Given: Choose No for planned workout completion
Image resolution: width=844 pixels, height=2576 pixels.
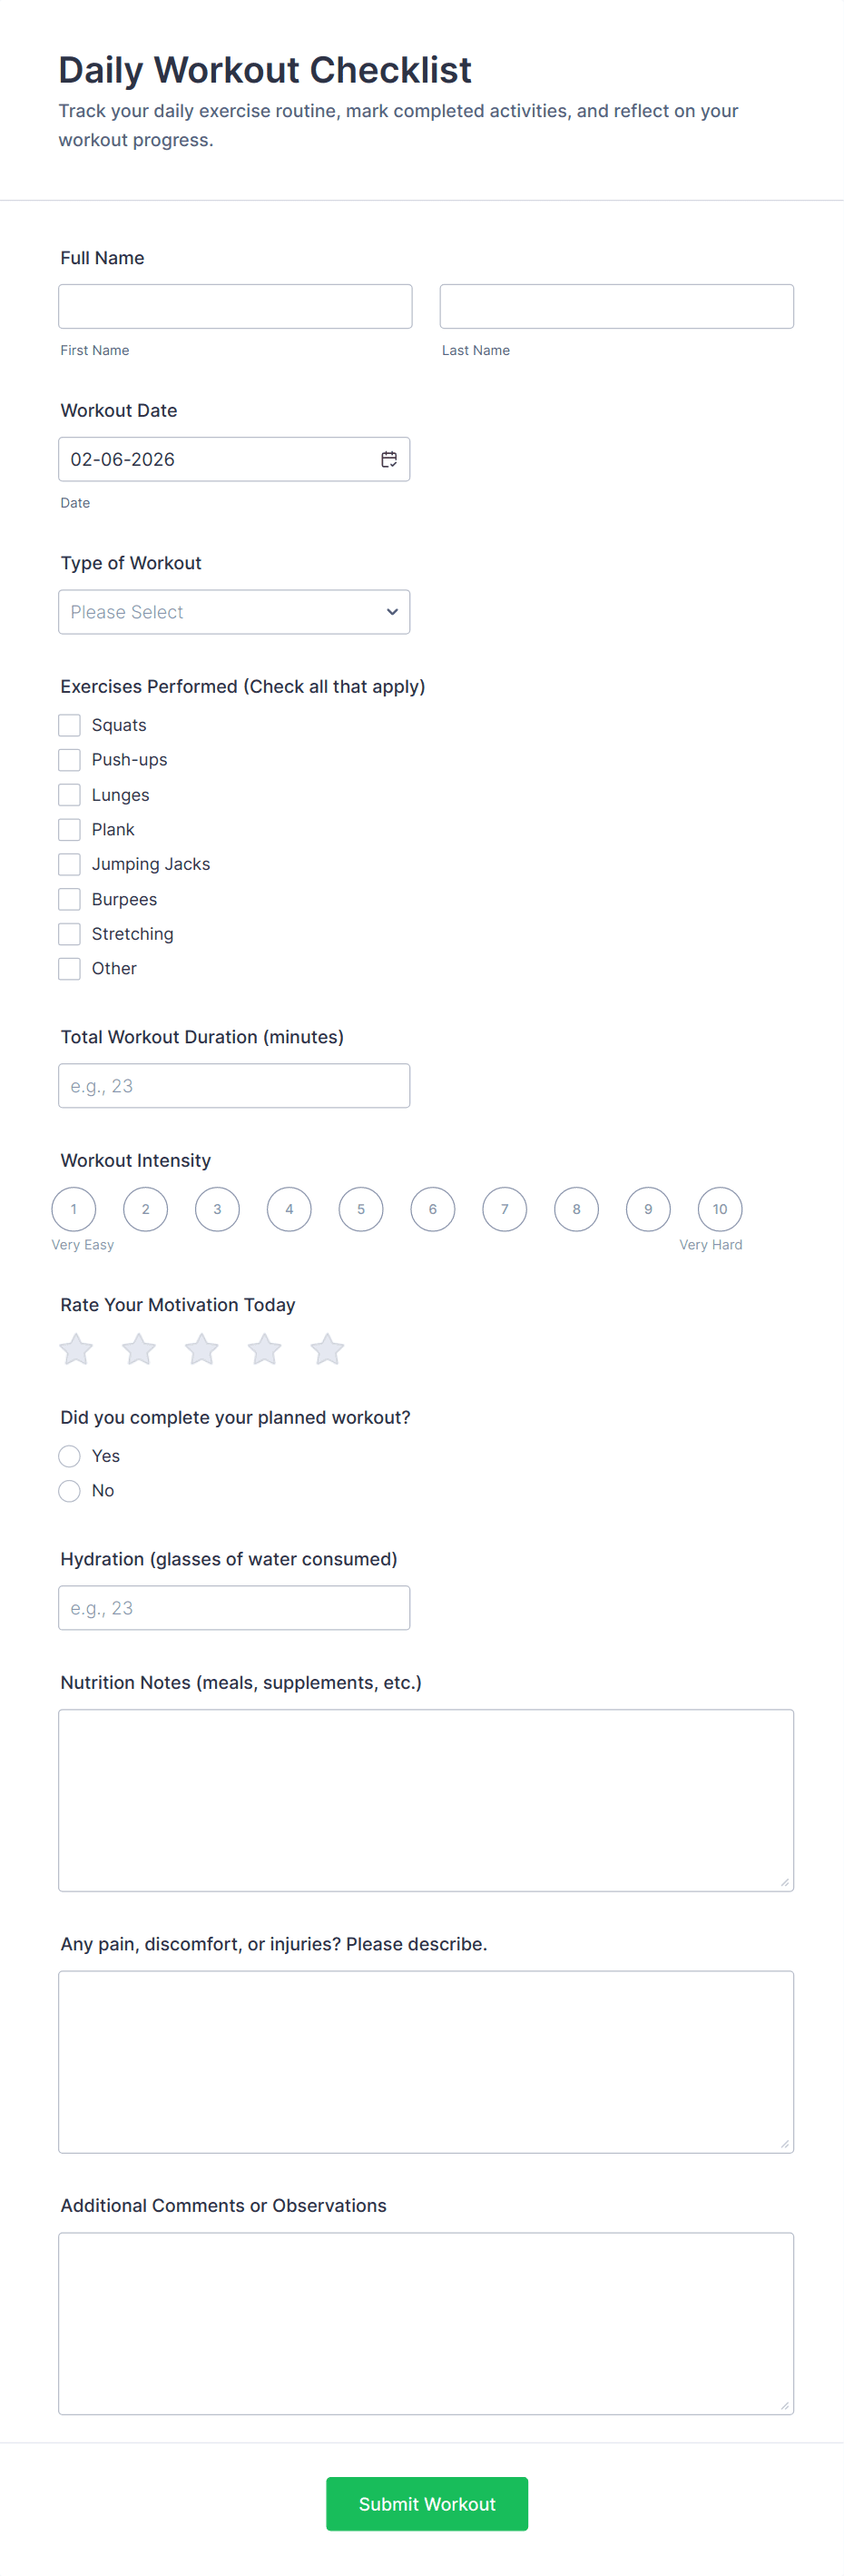Looking at the screenshot, I should 69,1491.
